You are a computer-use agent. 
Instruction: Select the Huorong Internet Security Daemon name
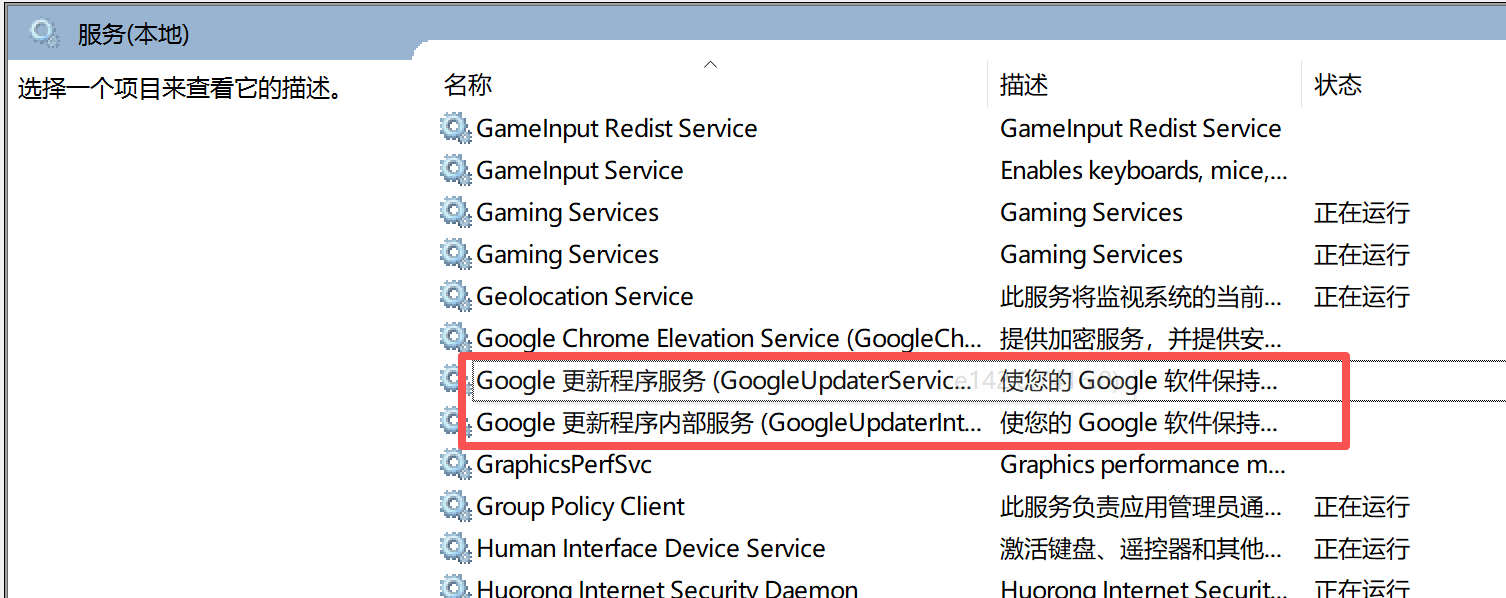pos(667,588)
